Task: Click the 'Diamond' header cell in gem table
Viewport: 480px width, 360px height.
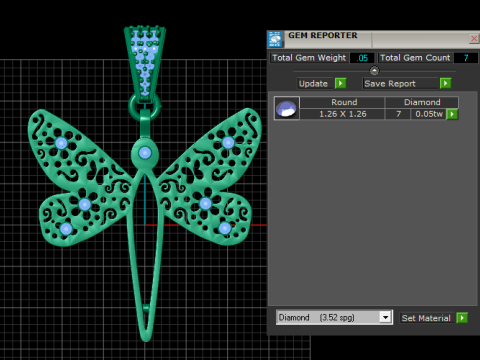Action: click(422, 102)
